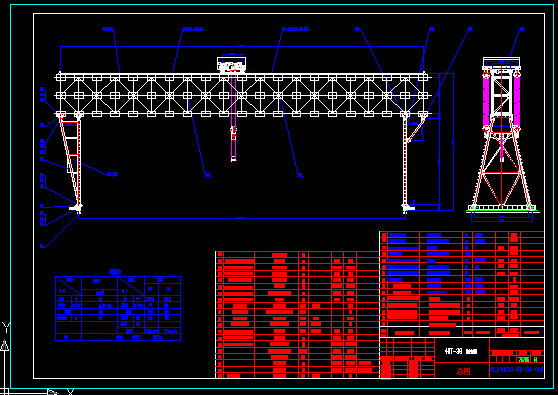Image resolution: width=558 pixels, height=395 pixels.
Task: Select the left magenta panel in side view
Action: 486,100
